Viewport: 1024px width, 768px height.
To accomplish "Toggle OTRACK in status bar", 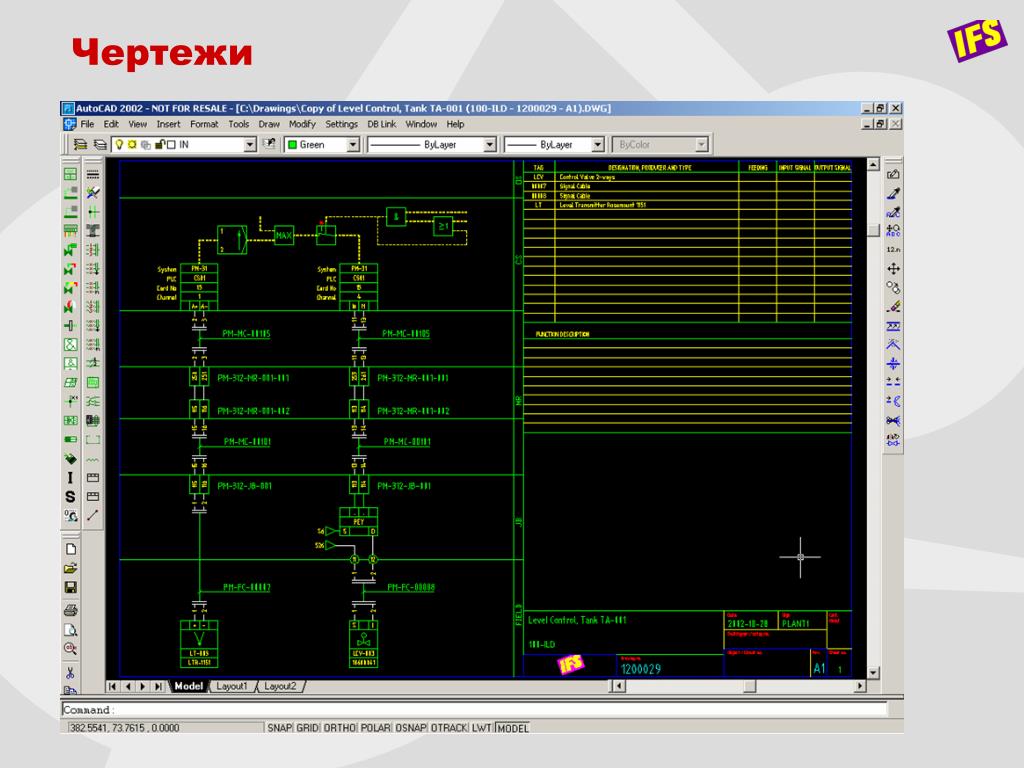I will click(x=449, y=728).
